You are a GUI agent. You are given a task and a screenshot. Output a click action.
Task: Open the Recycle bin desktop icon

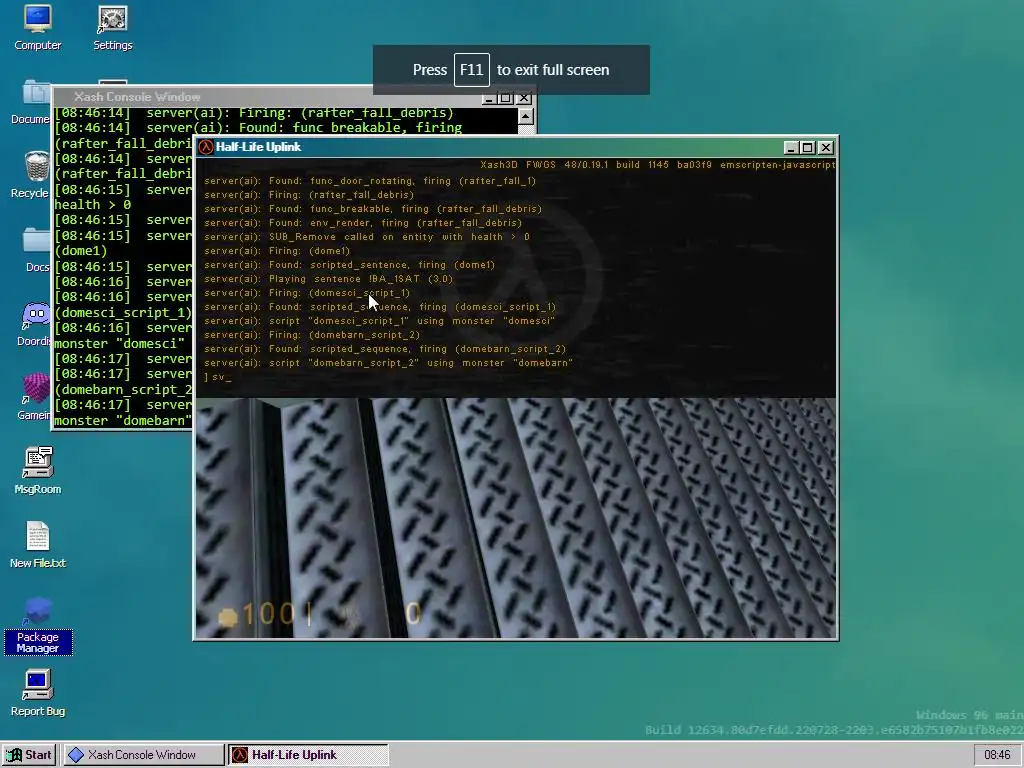[x=31, y=175]
